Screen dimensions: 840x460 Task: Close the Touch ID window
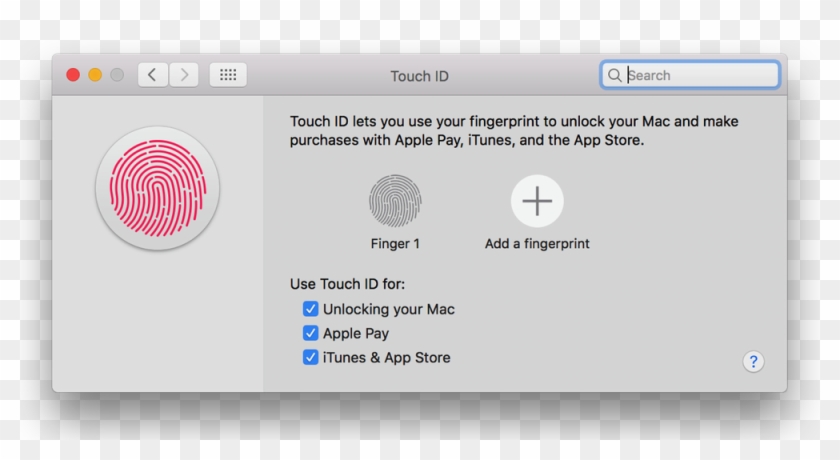pyautogui.click(x=73, y=75)
